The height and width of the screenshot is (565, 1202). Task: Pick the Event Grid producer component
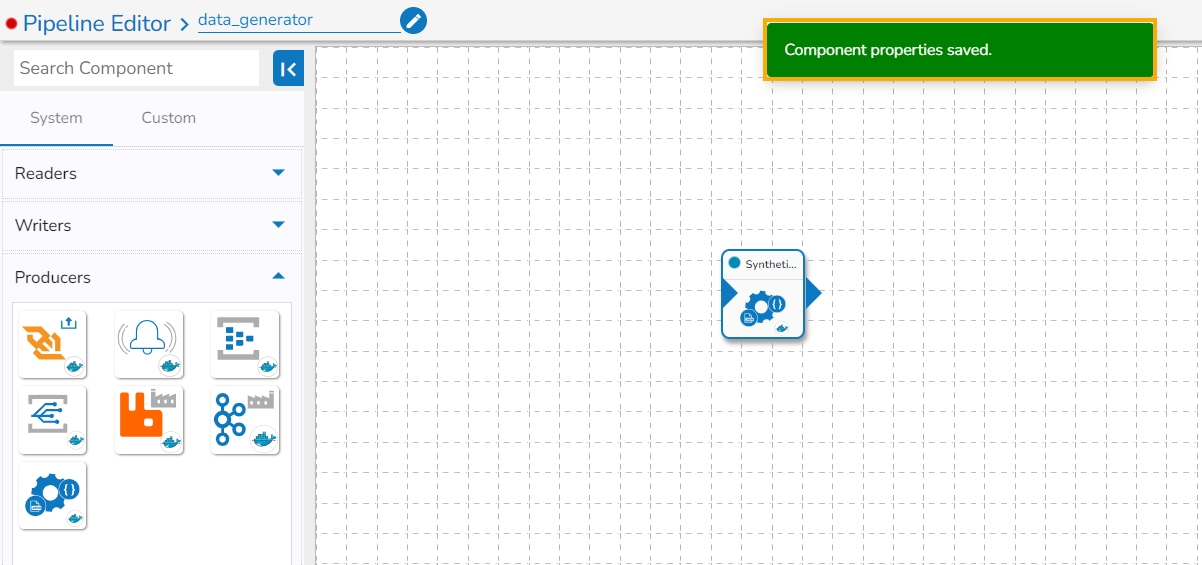point(53,420)
